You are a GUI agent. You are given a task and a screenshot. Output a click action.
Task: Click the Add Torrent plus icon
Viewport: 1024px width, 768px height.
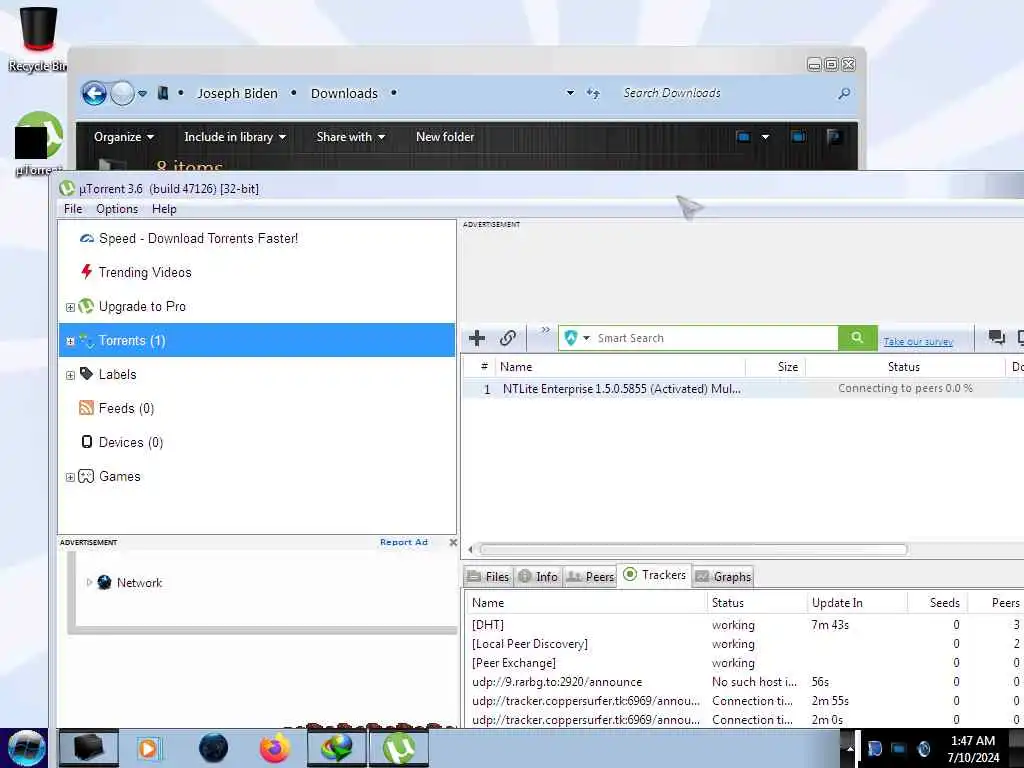tap(477, 338)
